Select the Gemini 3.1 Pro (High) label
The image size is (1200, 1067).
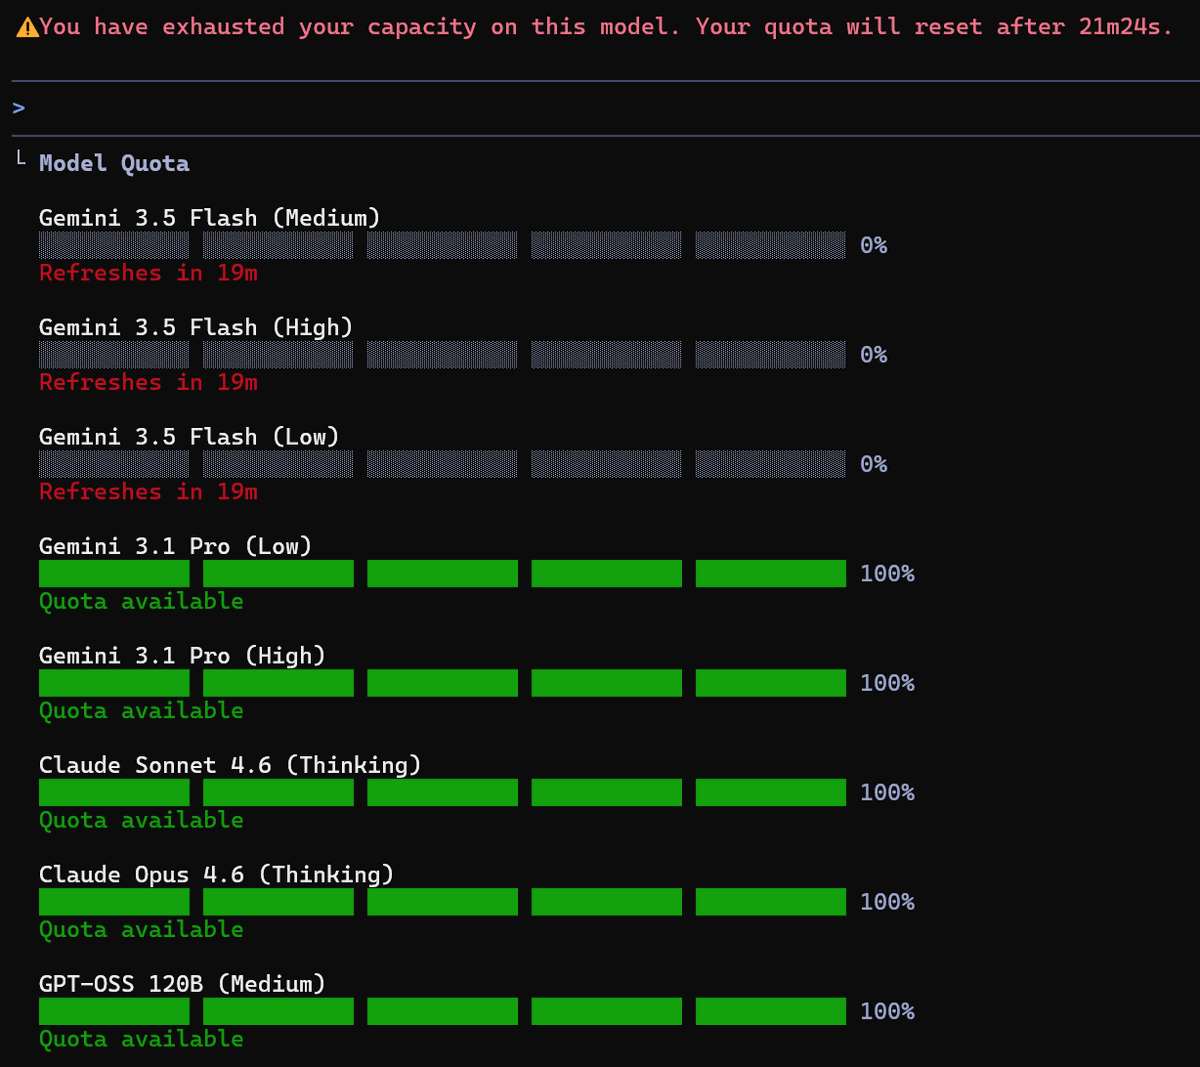click(x=182, y=656)
